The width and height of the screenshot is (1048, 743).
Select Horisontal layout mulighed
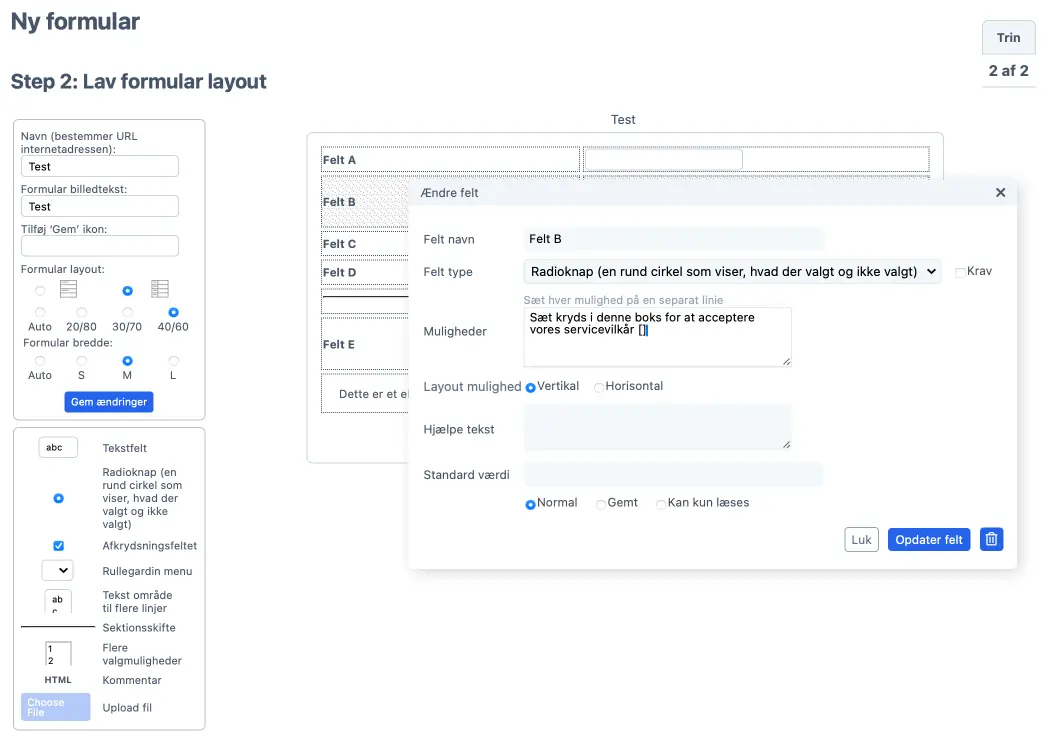599,388
